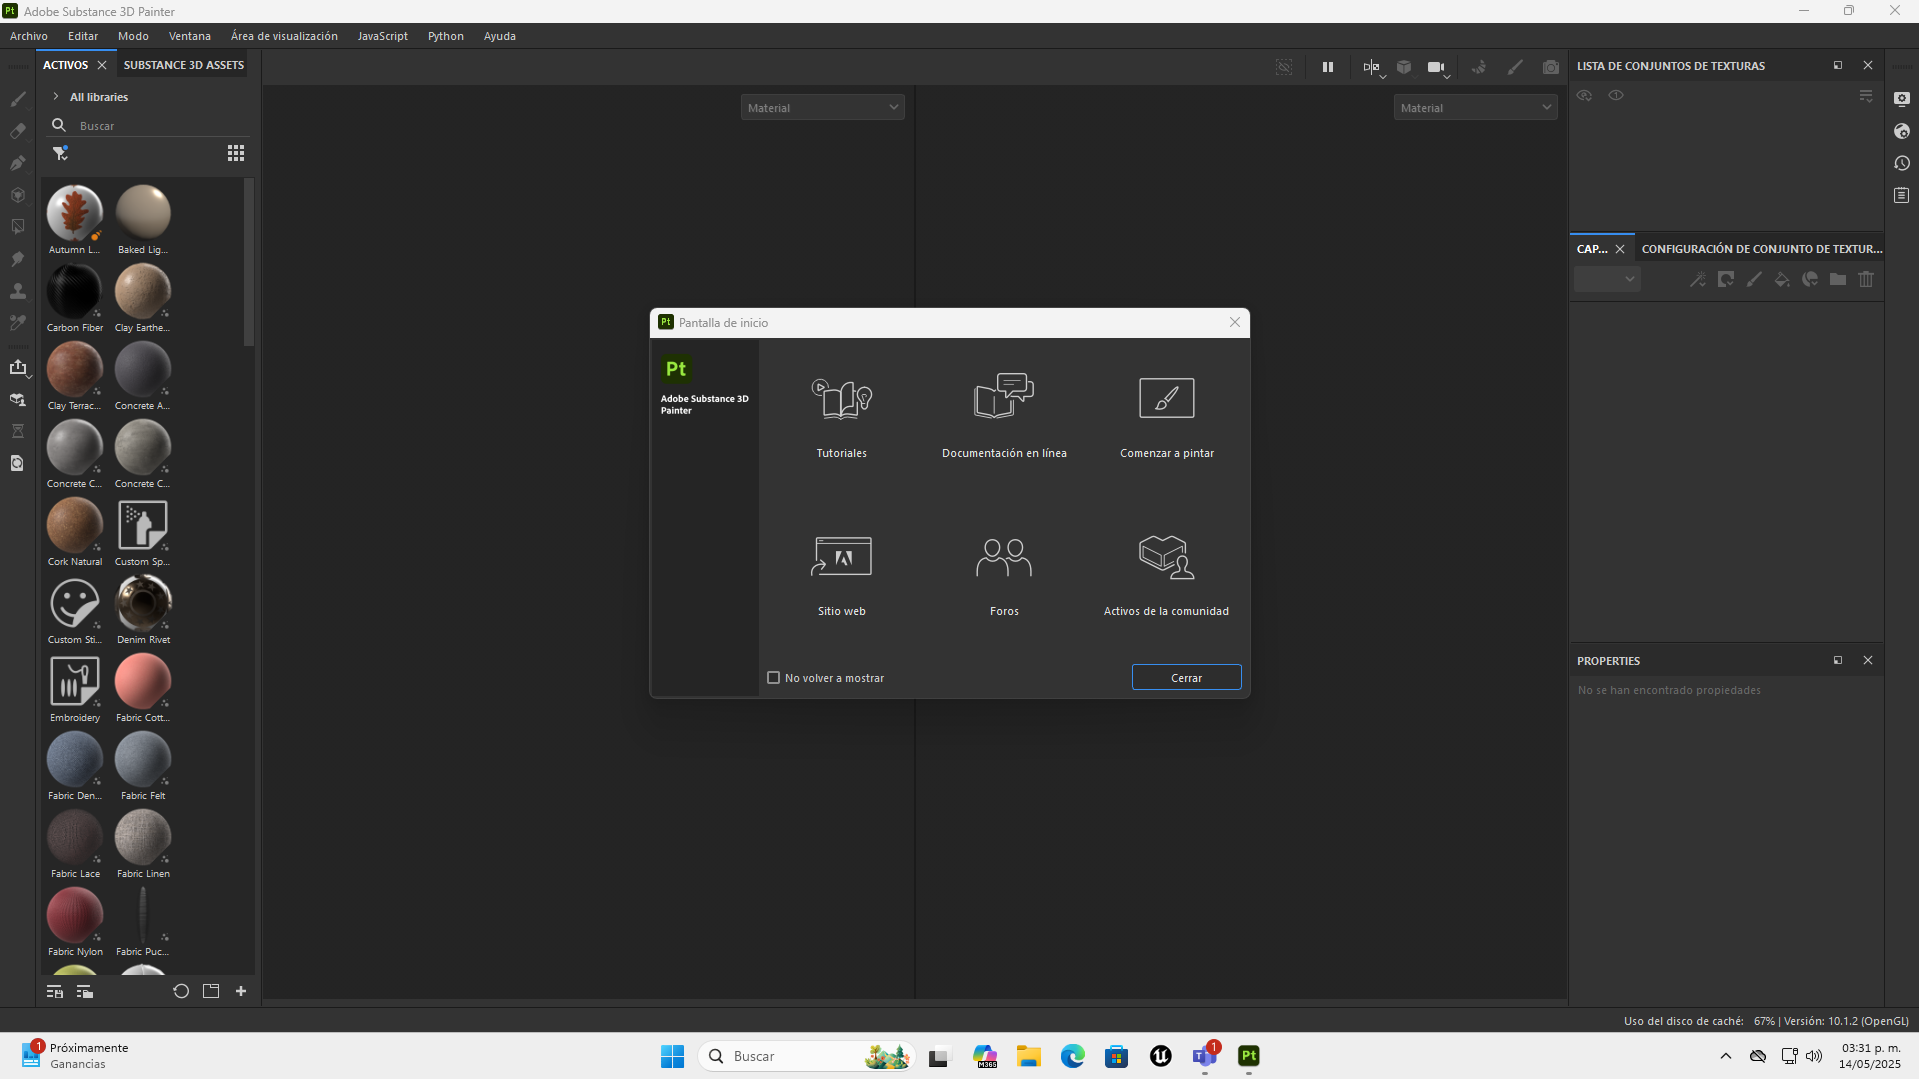Open the Tutoriales icon
The width and height of the screenshot is (1919, 1079).
(841, 398)
